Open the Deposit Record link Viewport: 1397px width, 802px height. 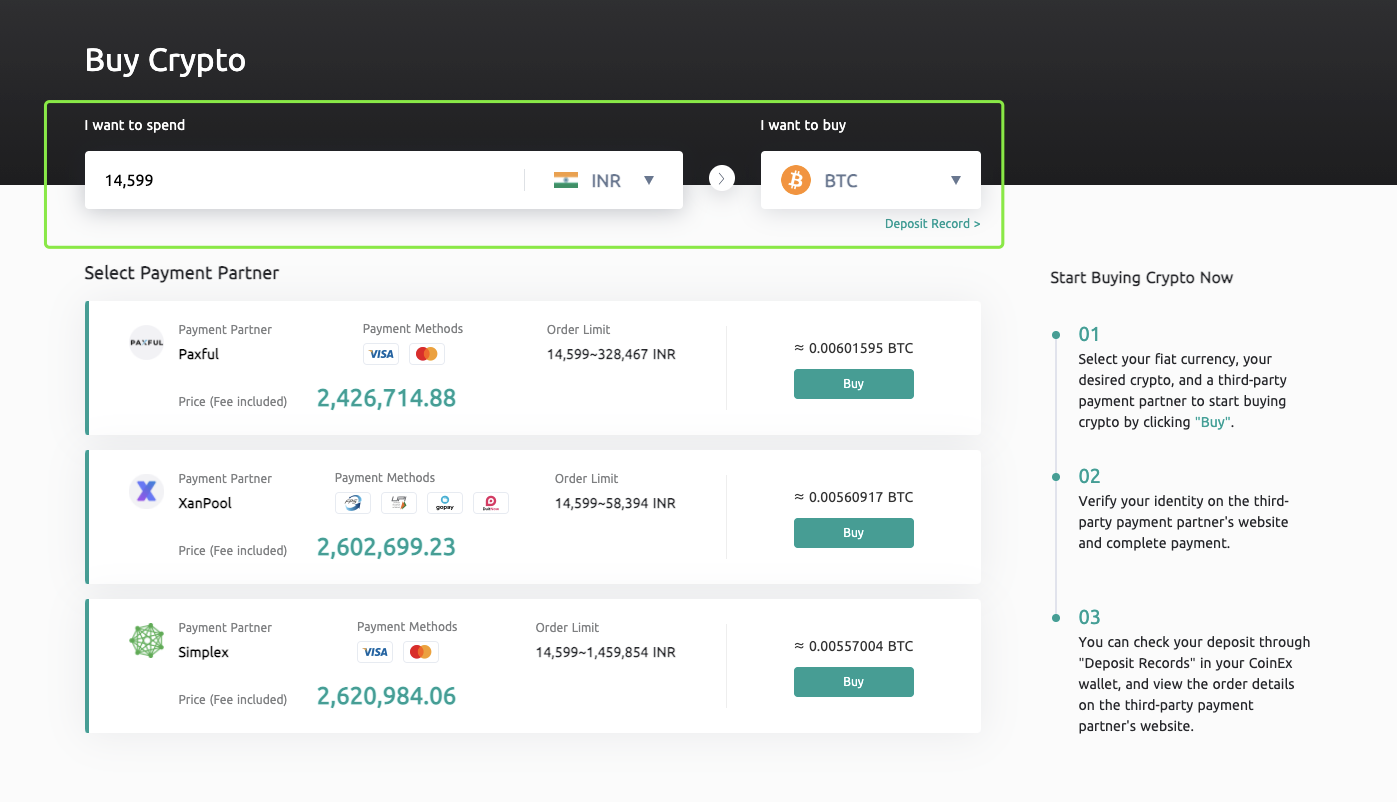coord(932,223)
